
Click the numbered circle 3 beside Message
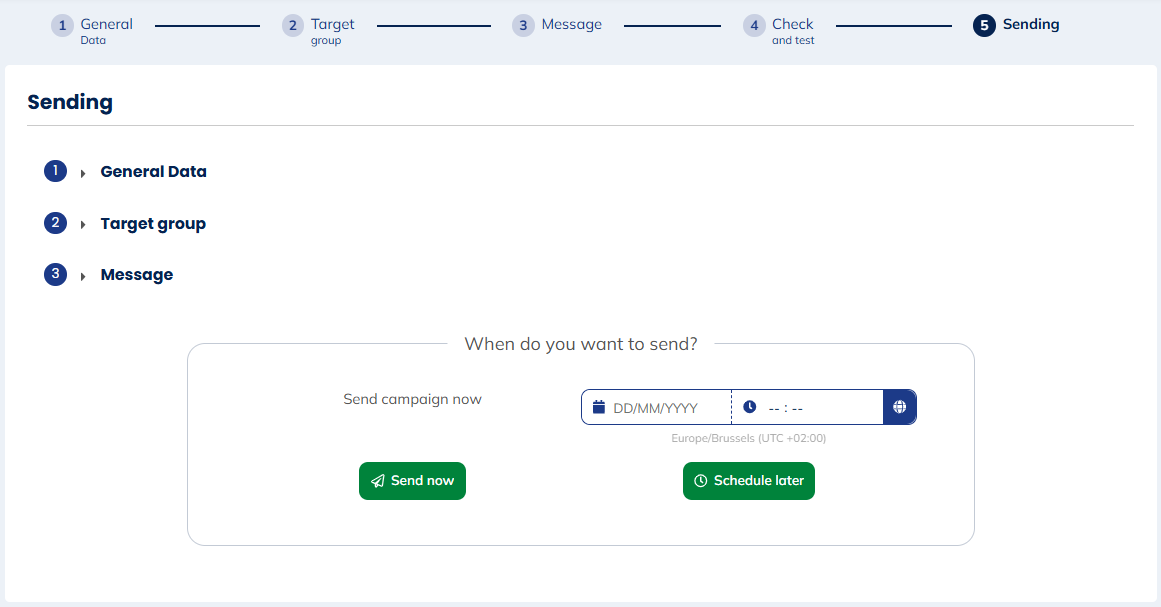55,274
